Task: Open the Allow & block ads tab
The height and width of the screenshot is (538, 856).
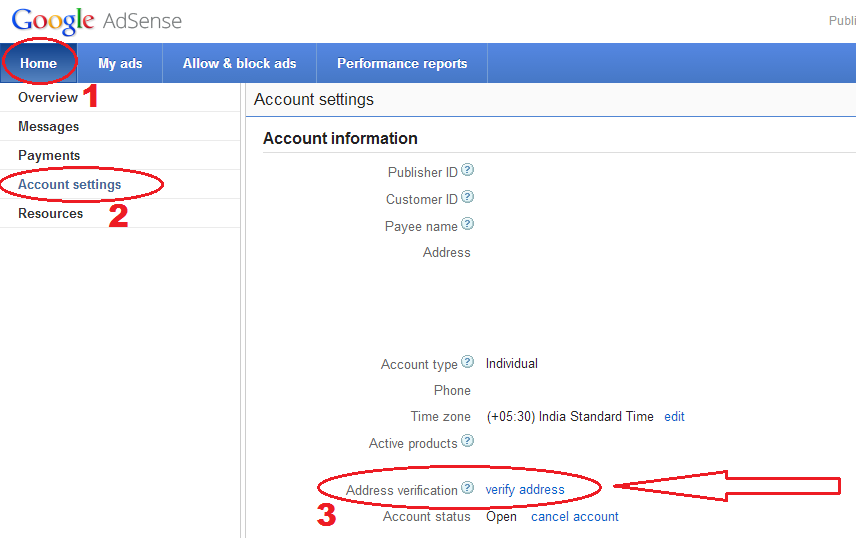Action: (x=240, y=63)
